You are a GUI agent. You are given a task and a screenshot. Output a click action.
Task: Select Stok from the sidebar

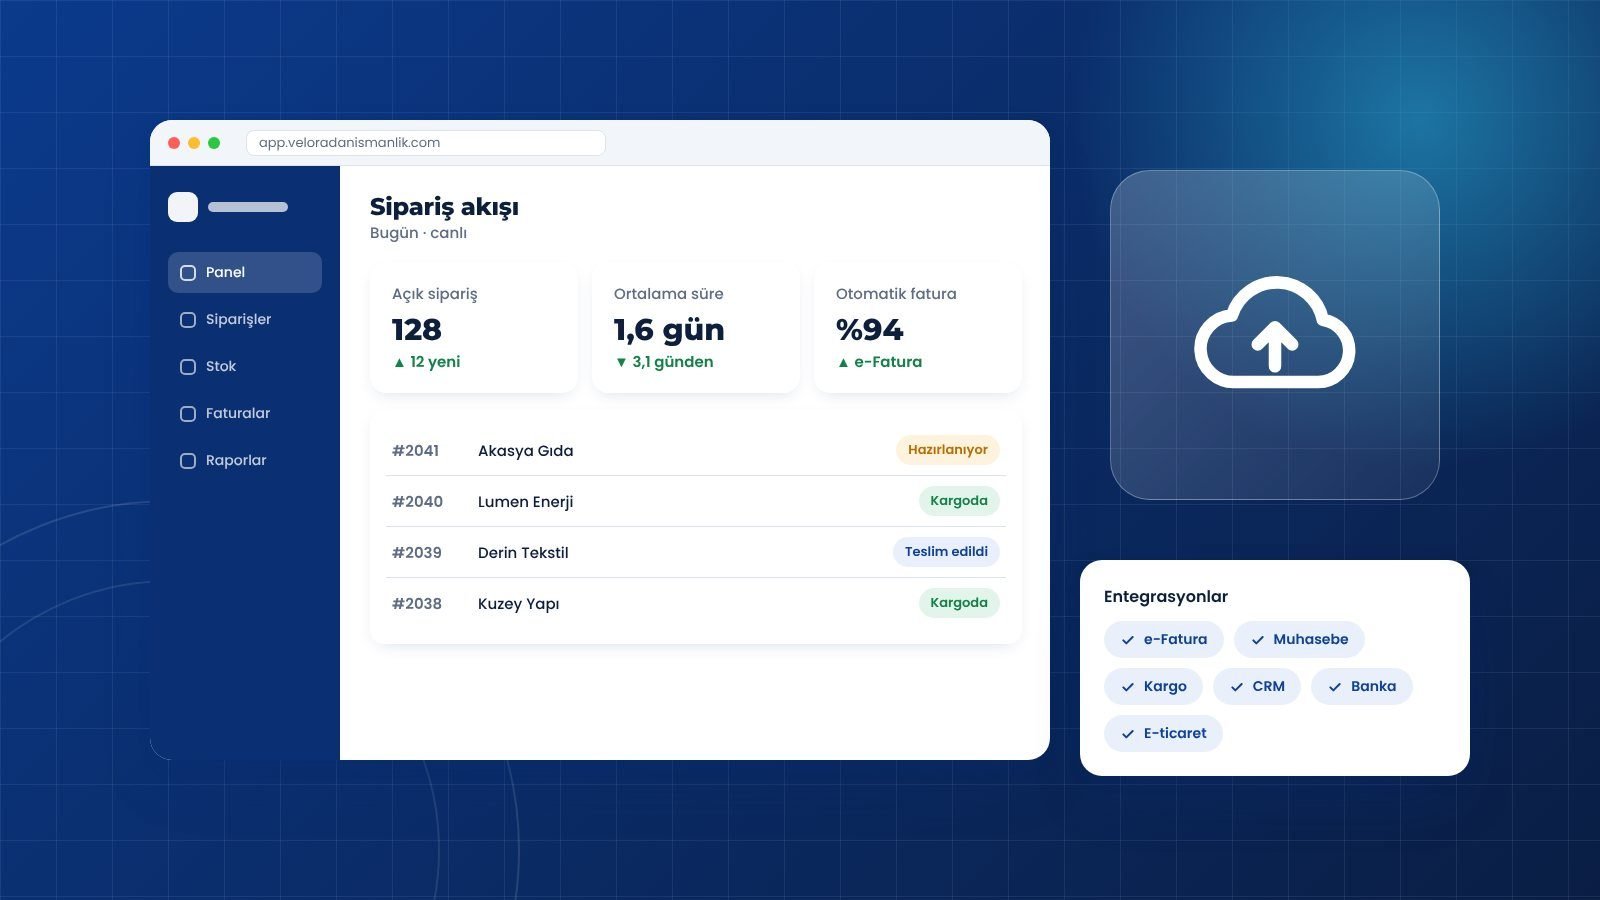click(x=245, y=366)
